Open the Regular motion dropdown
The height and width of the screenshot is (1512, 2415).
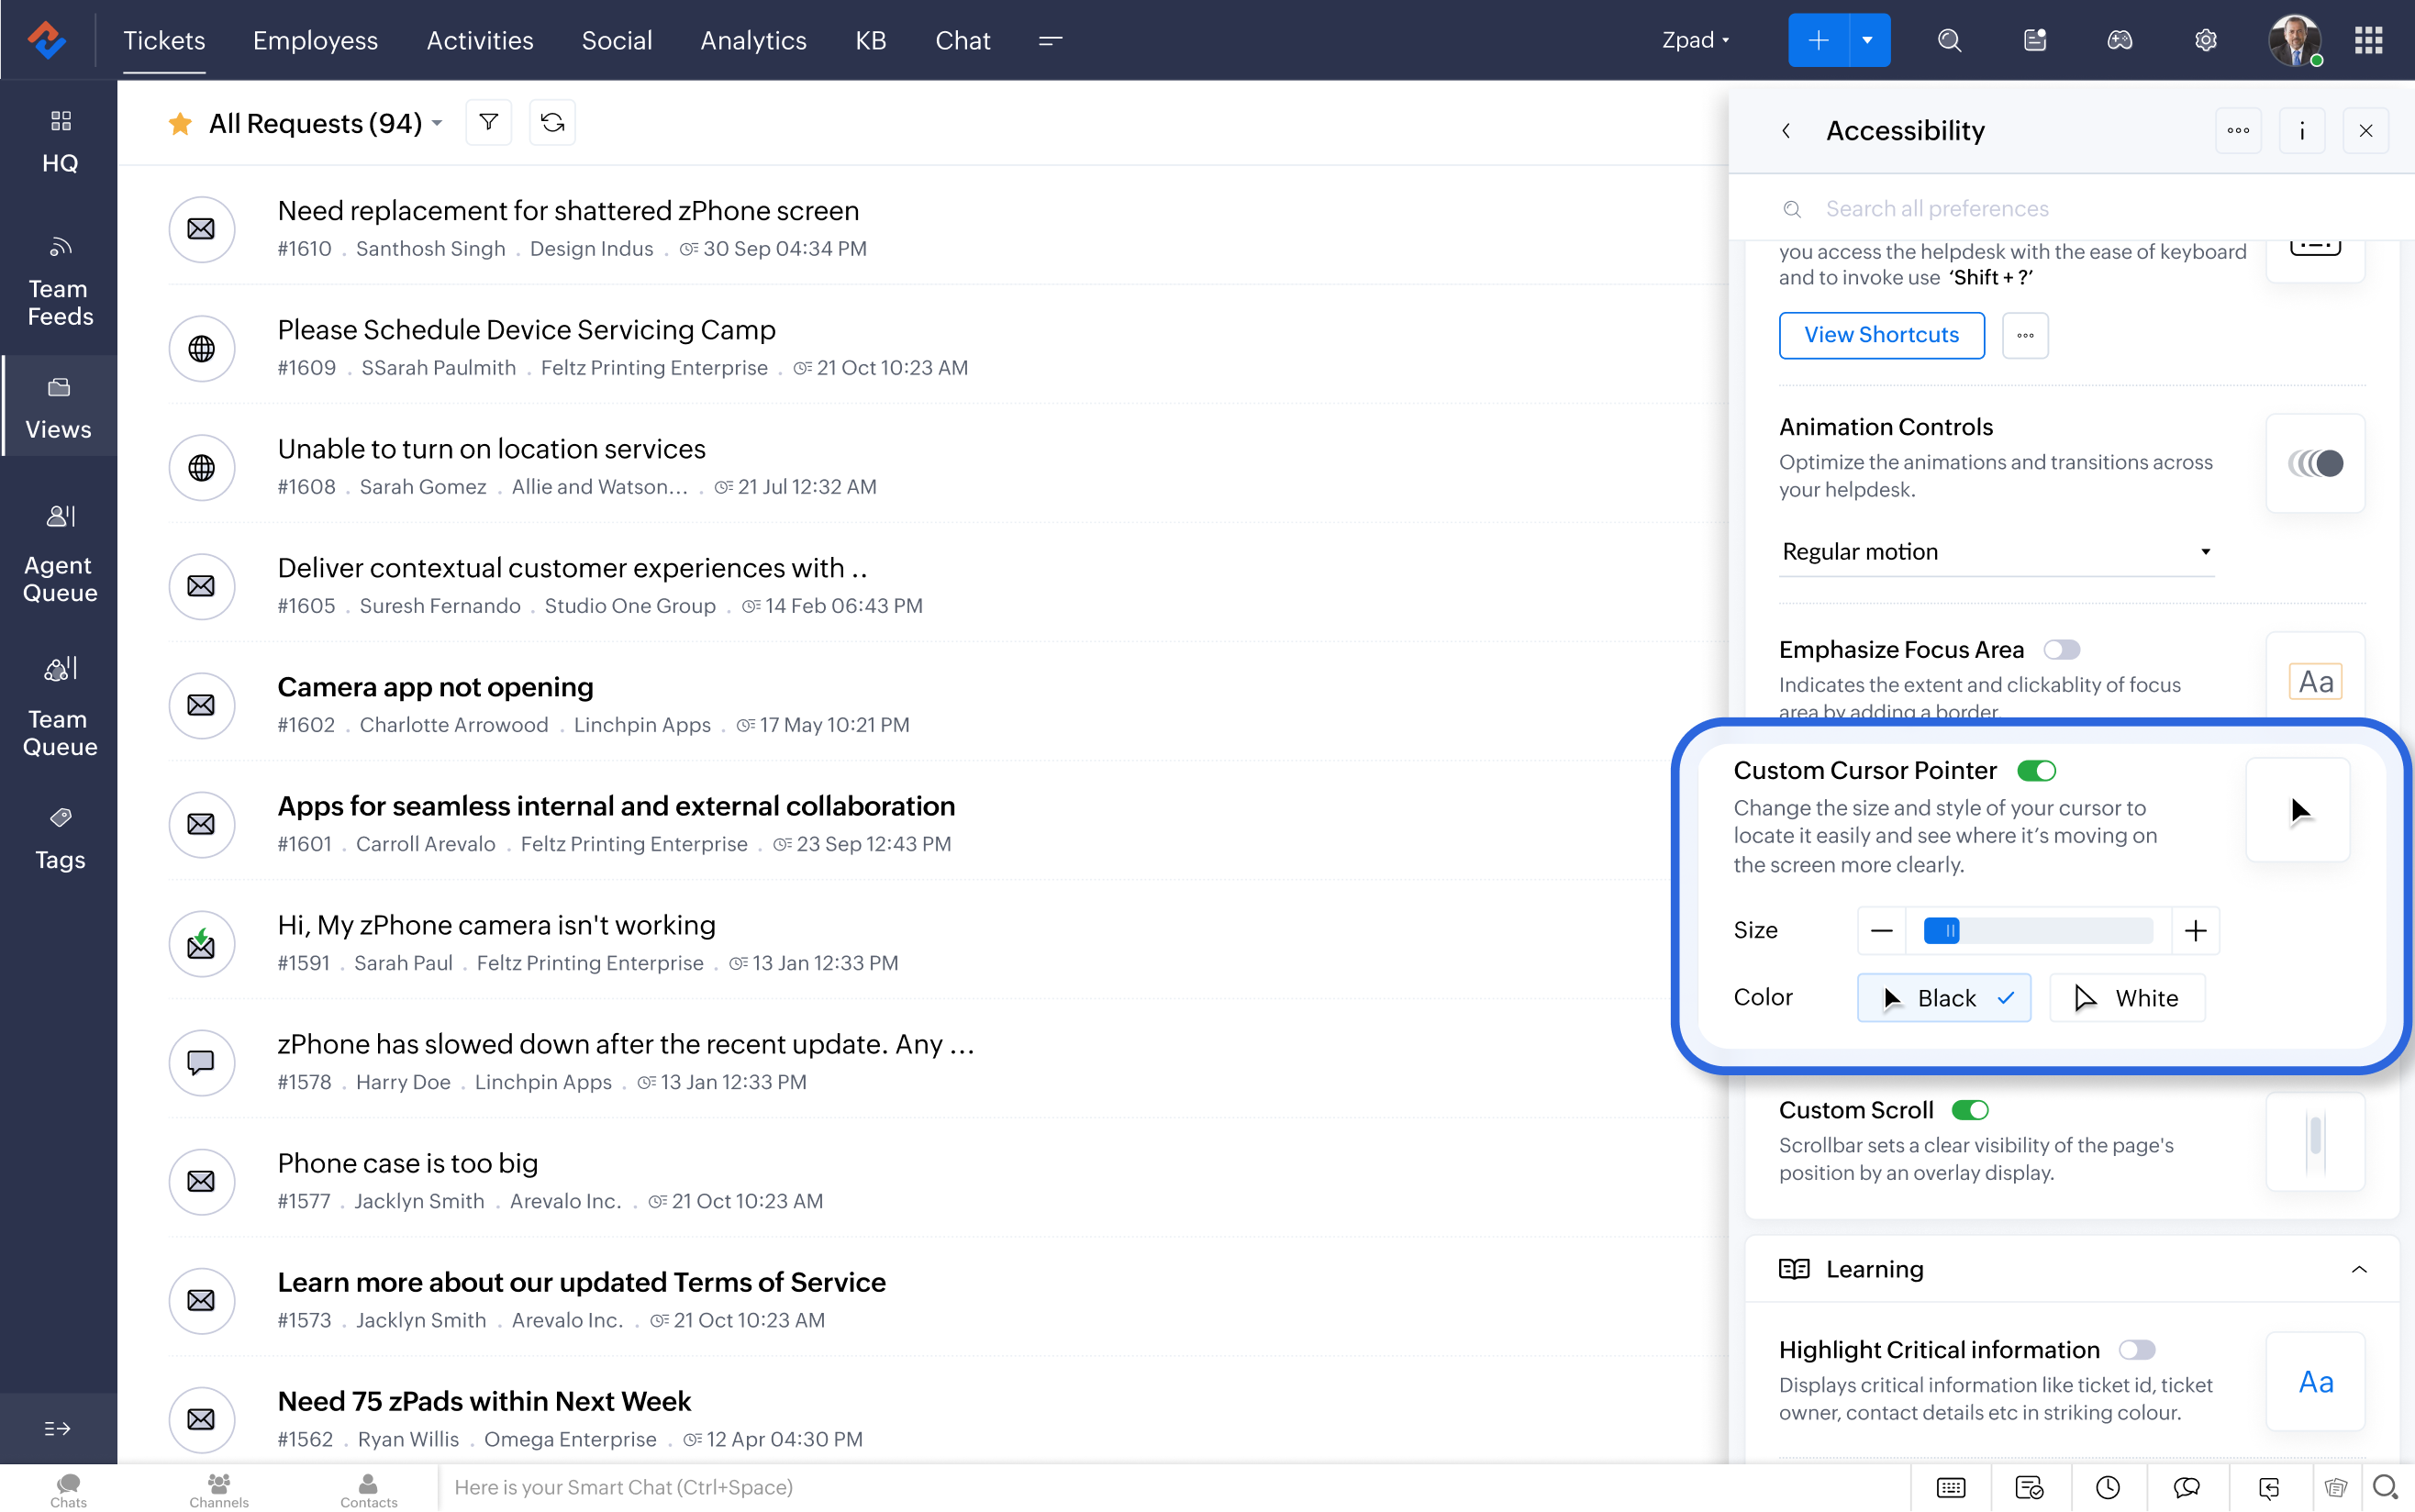click(1995, 552)
